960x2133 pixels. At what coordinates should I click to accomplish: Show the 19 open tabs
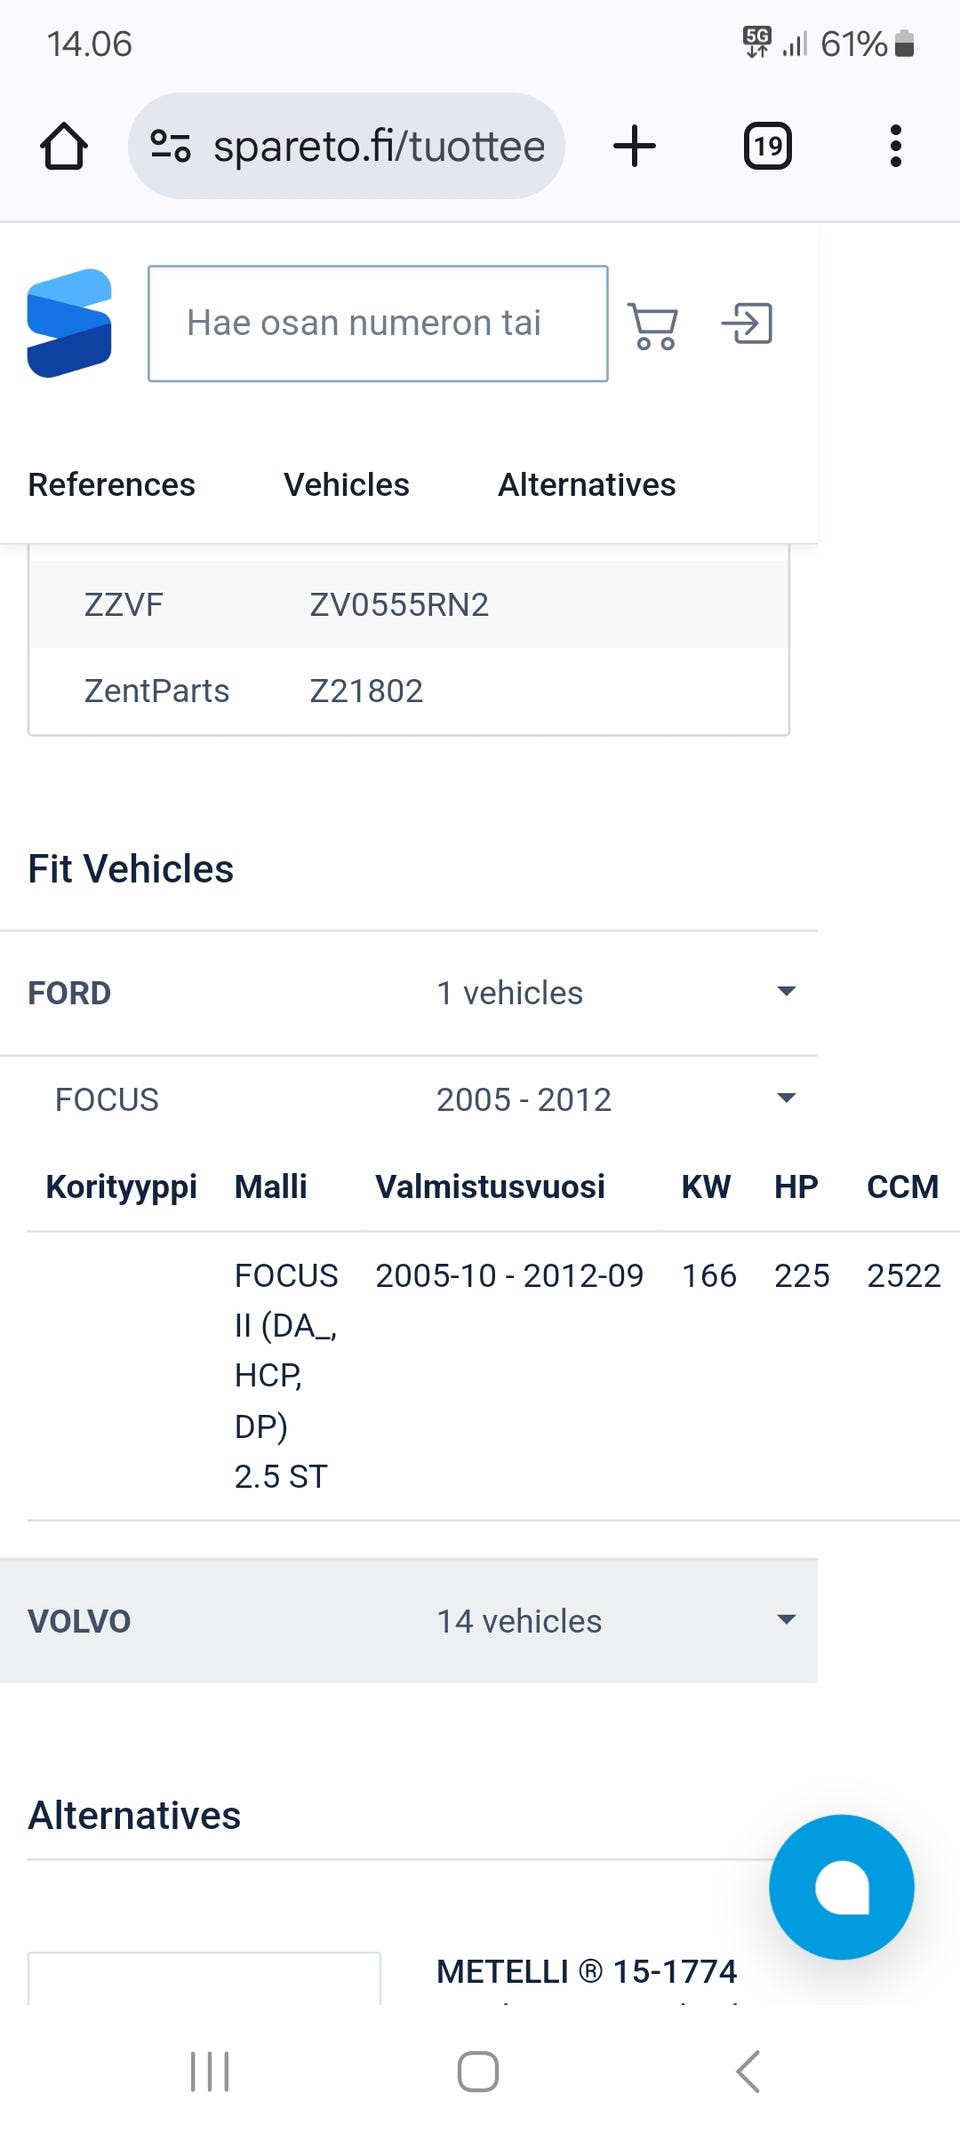pyautogui.click(x=767, y=146)
